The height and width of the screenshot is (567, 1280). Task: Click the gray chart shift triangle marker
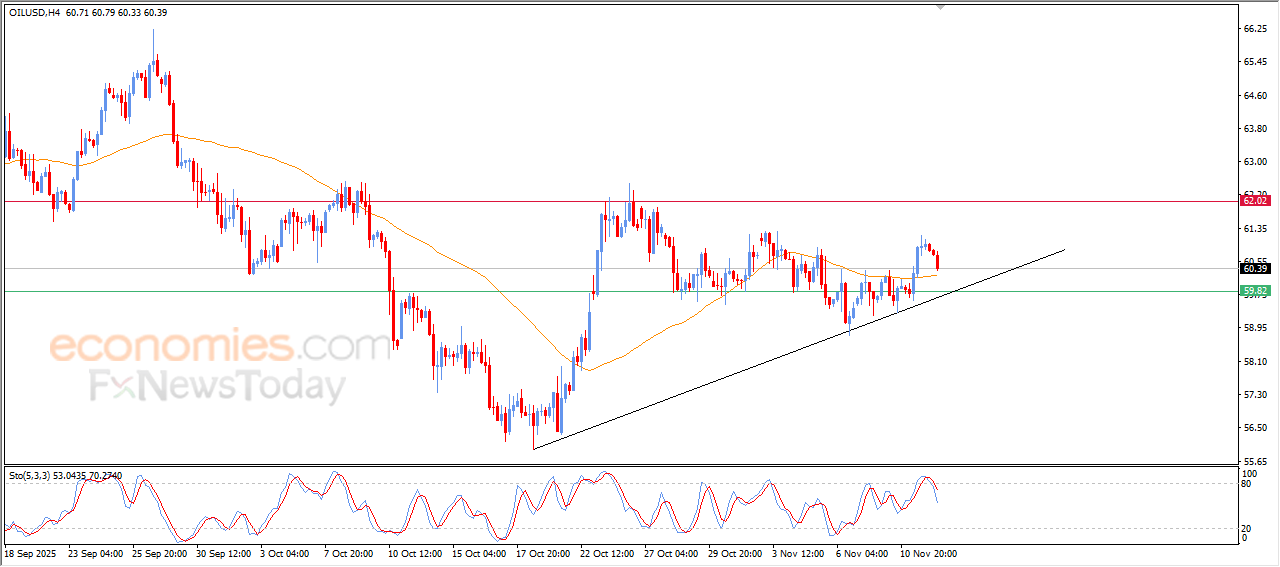(939, 6)
